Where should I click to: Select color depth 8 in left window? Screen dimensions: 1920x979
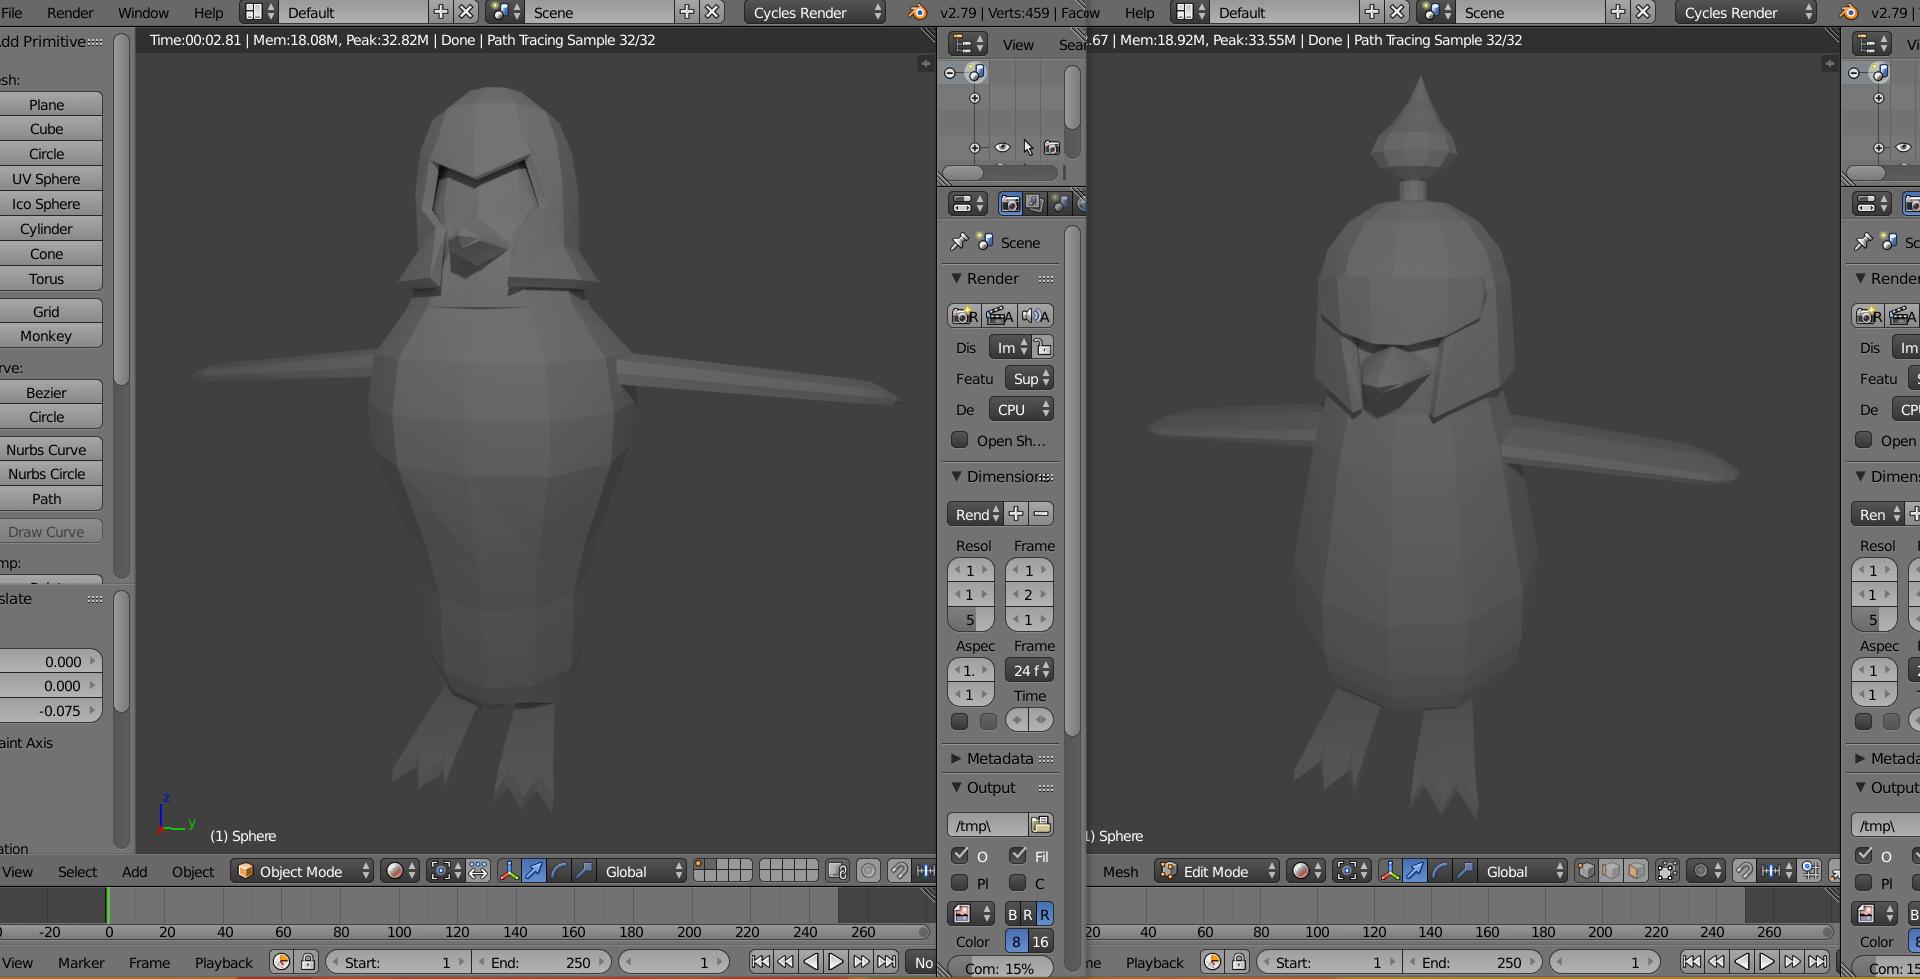(x=1016, y=941)
